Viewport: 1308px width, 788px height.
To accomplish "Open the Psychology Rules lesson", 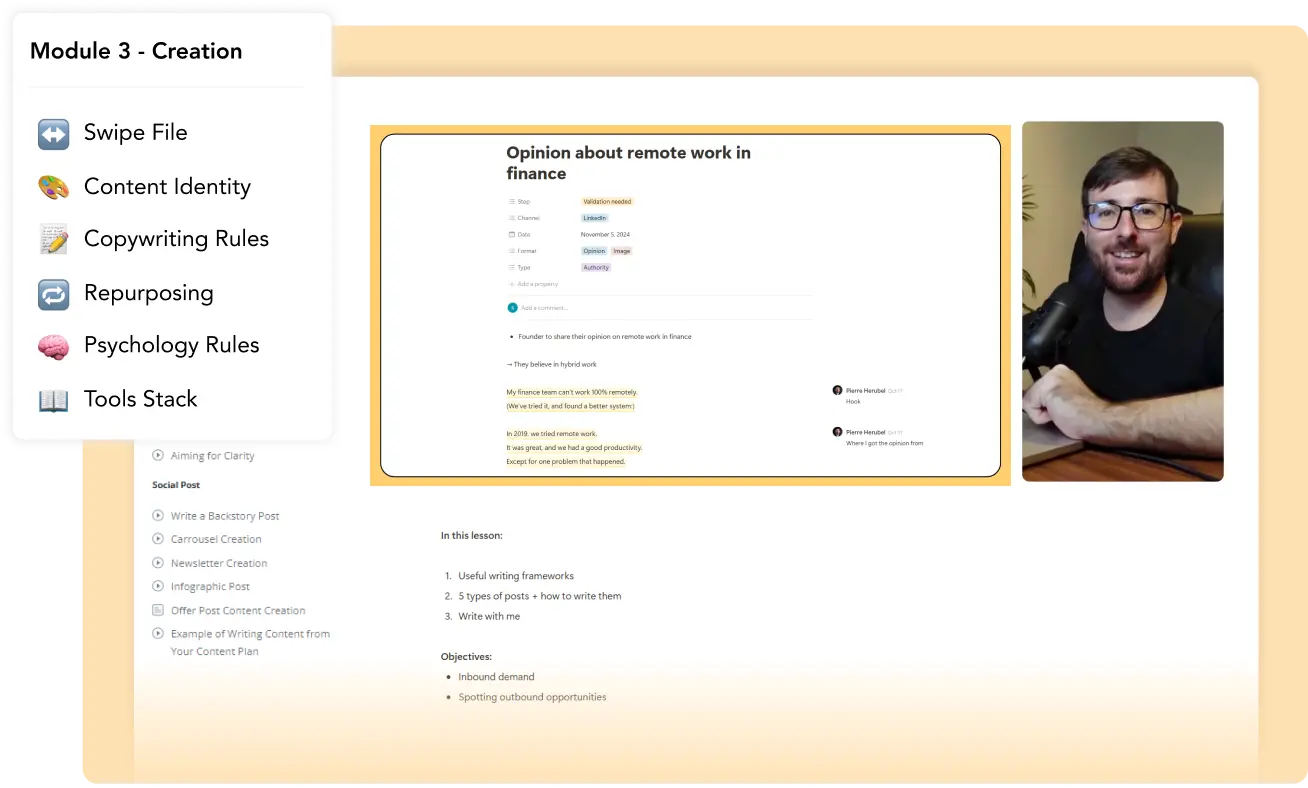I will pyautogui.click(x=171, y=345).
